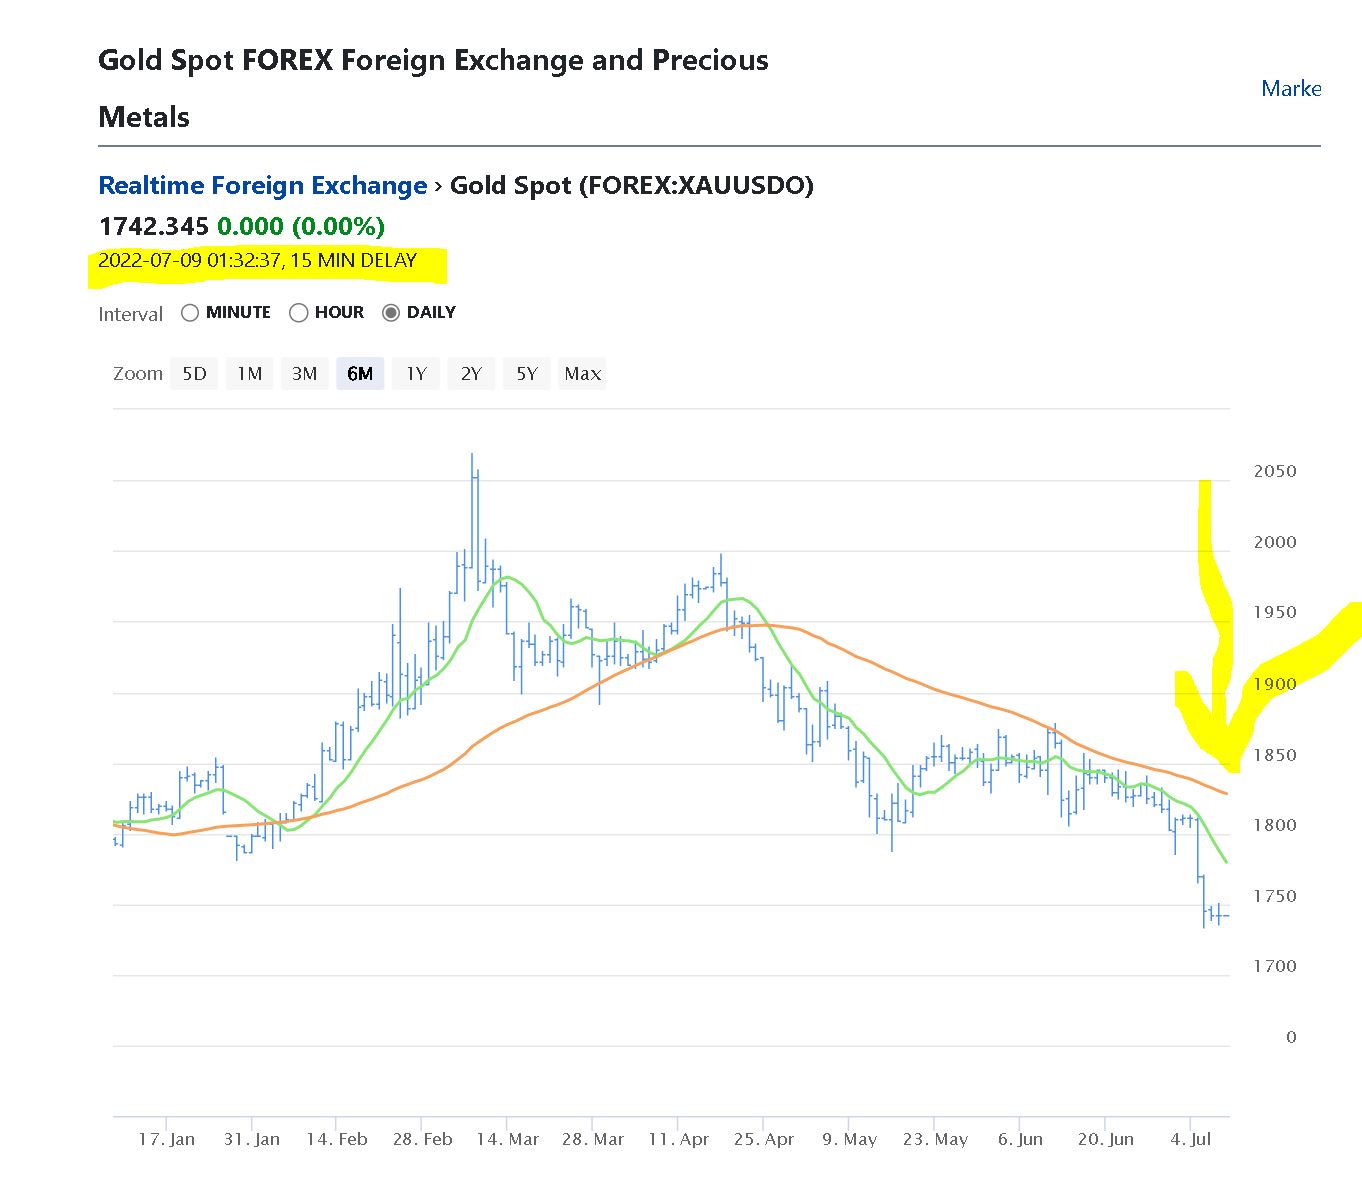Click the early March price peak bar
The image size is (1362, 1183).
click(472, 500)
